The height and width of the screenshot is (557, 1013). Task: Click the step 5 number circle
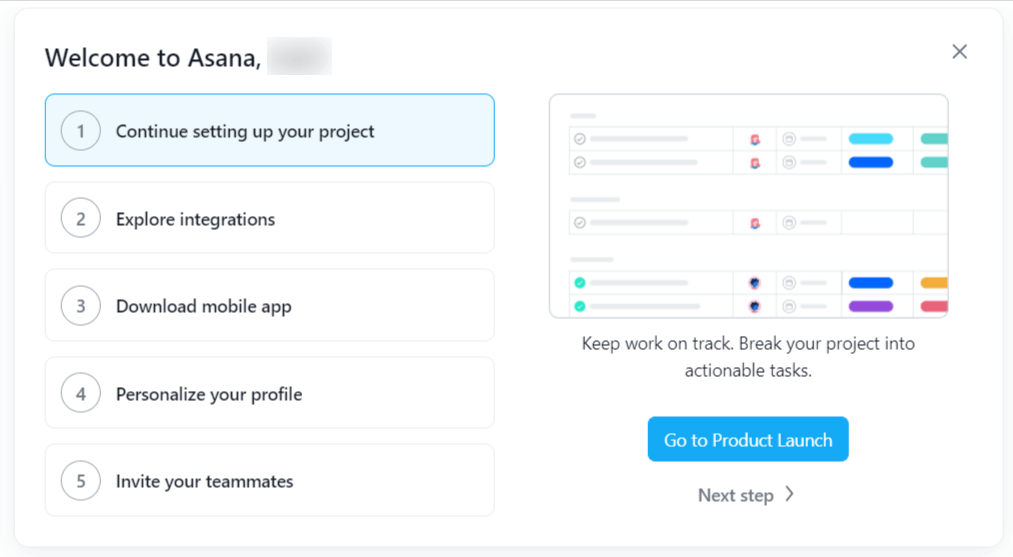(81, 481)
